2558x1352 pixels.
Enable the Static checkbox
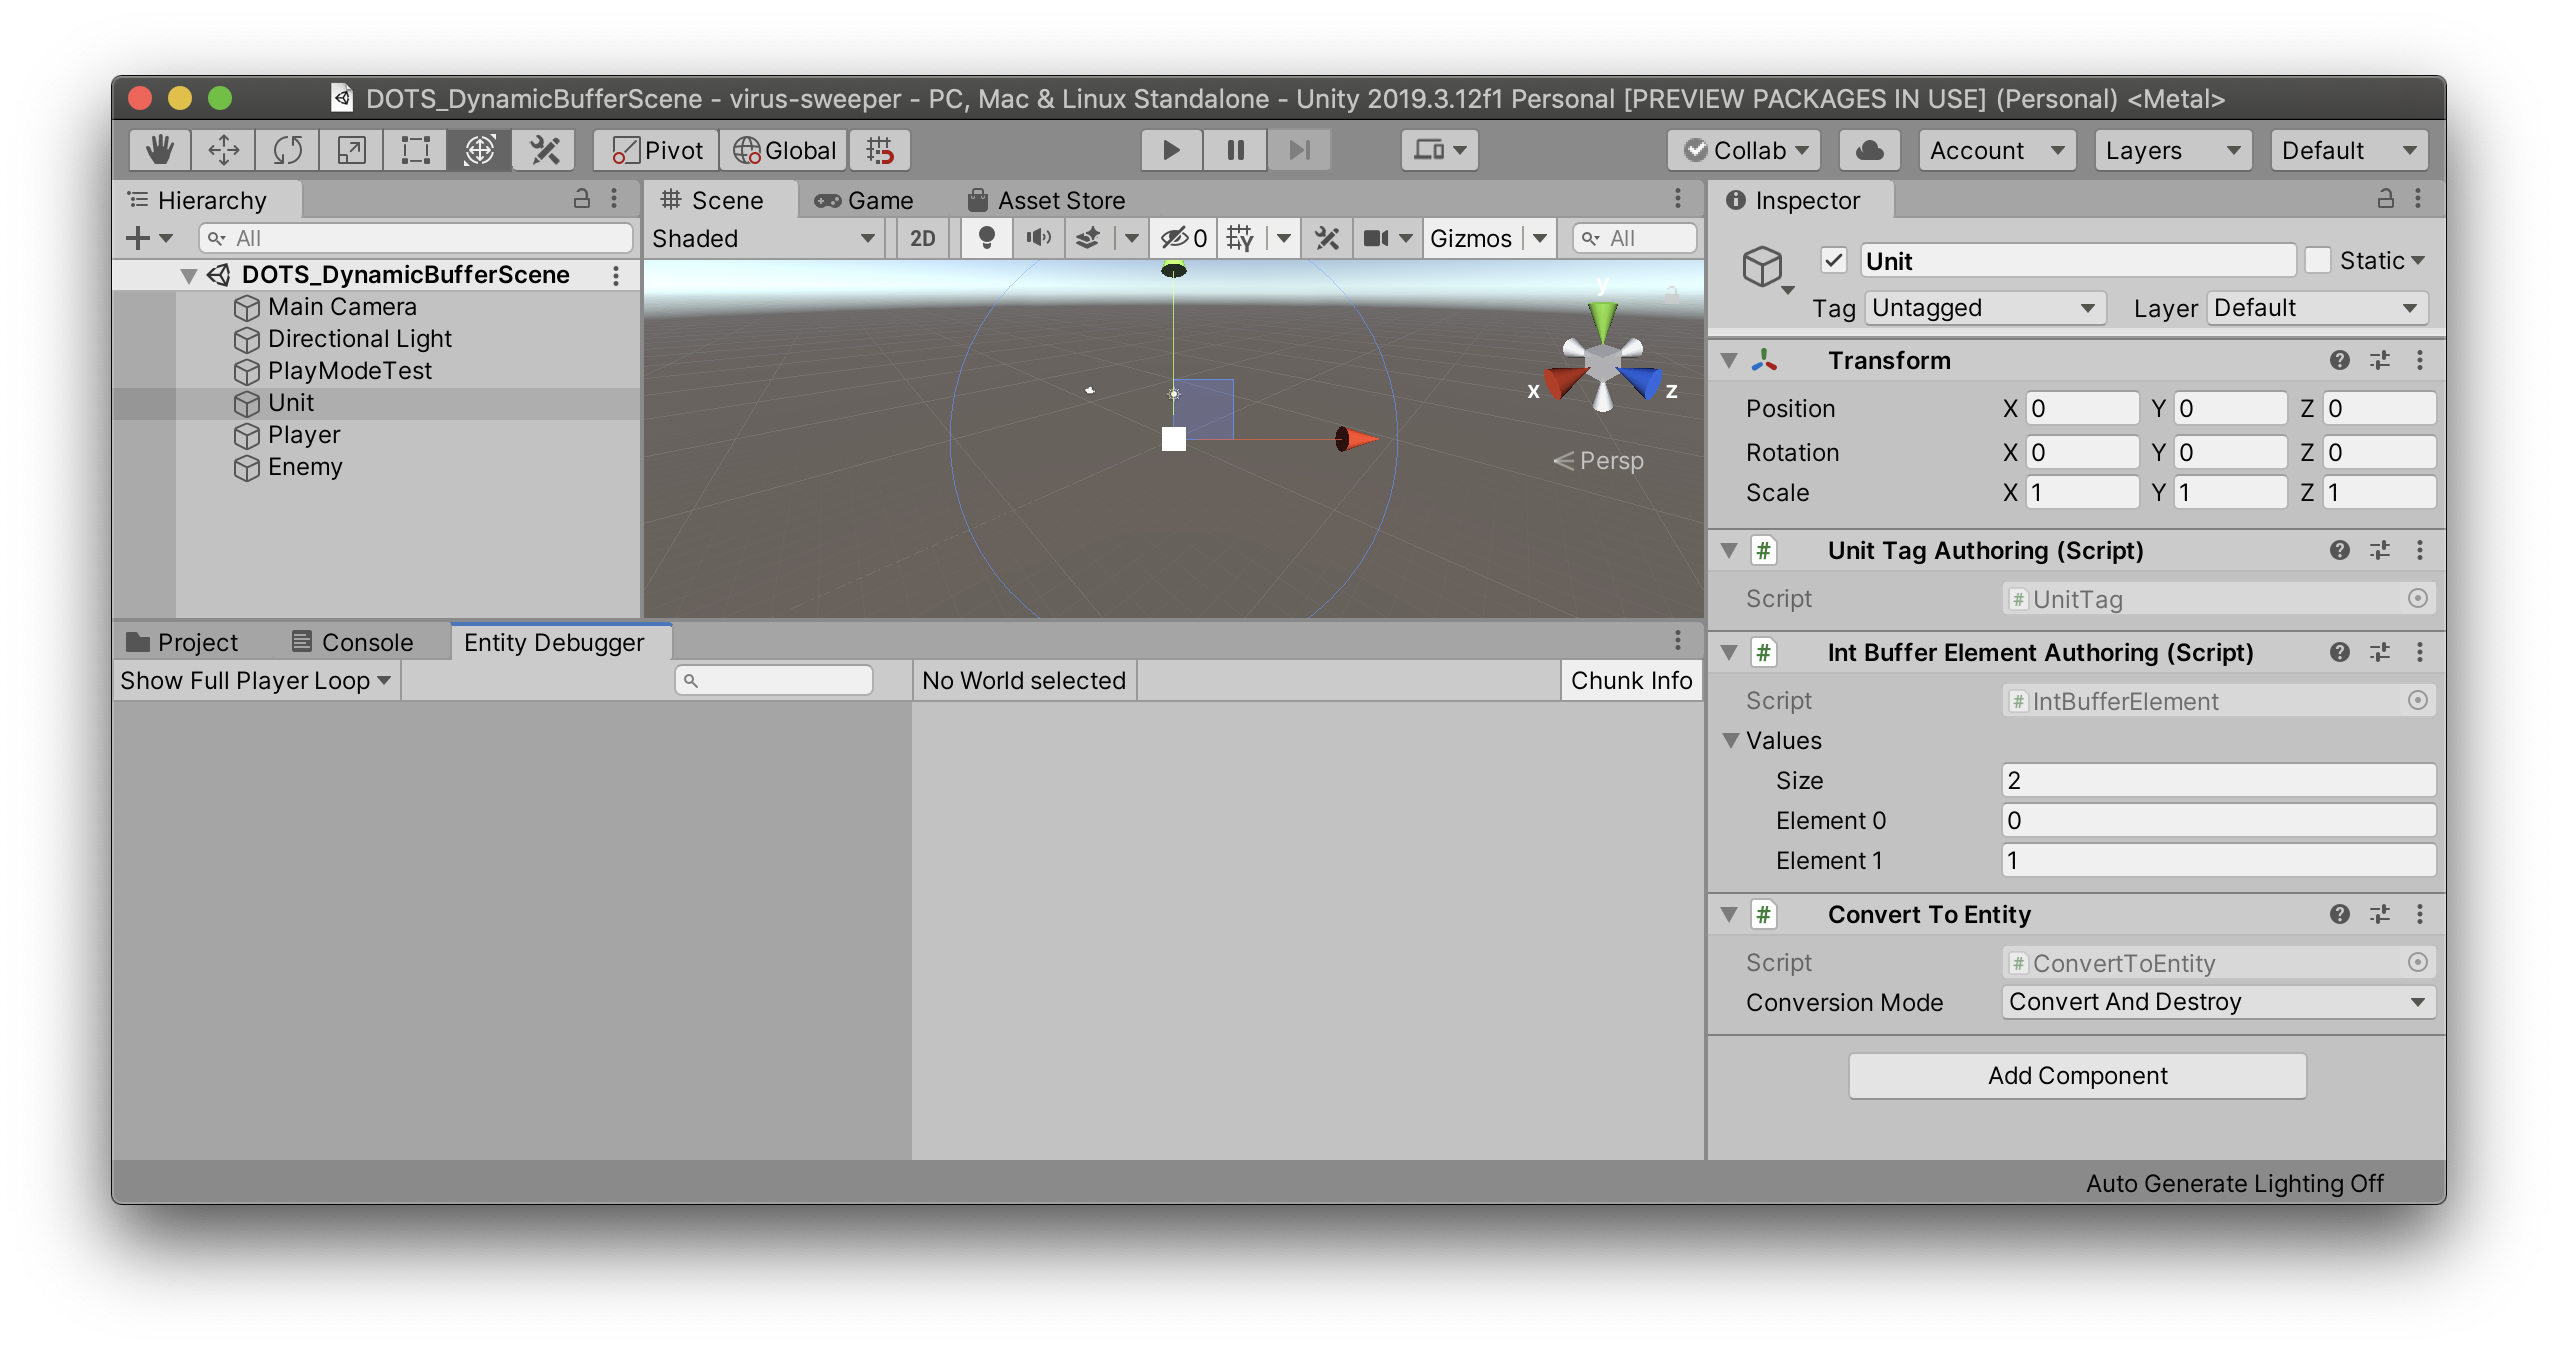click(x=2317, y=261)
